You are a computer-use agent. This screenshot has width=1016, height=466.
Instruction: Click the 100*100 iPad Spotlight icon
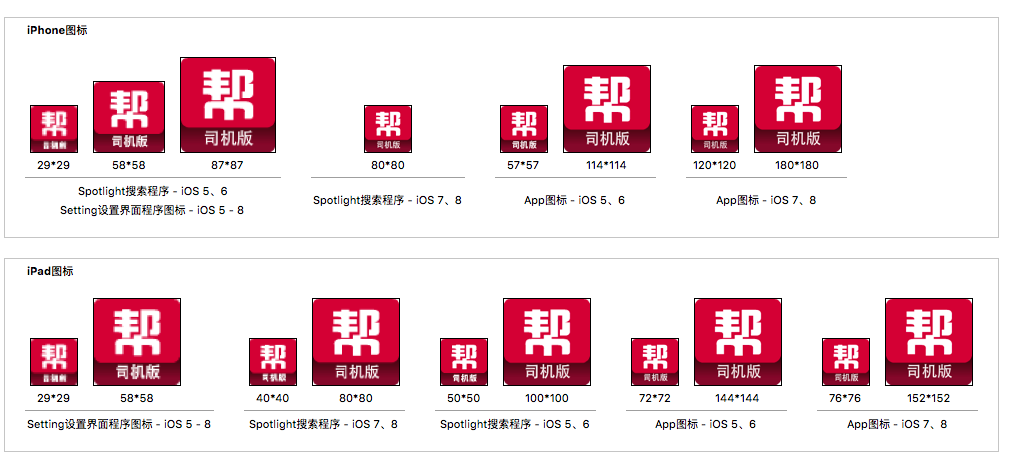[547, 342]
